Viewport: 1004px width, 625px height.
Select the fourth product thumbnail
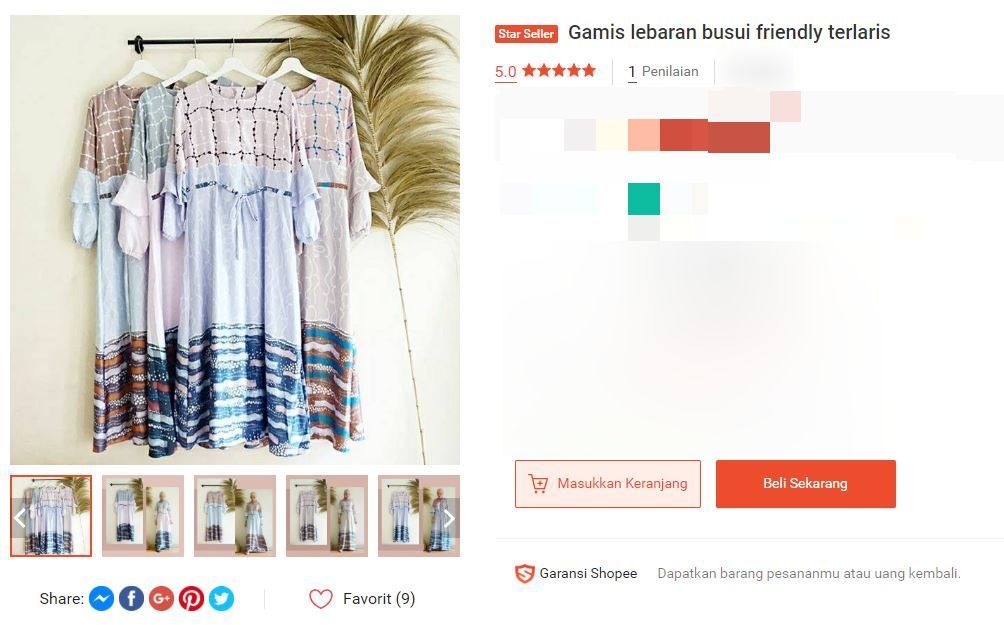327,516
